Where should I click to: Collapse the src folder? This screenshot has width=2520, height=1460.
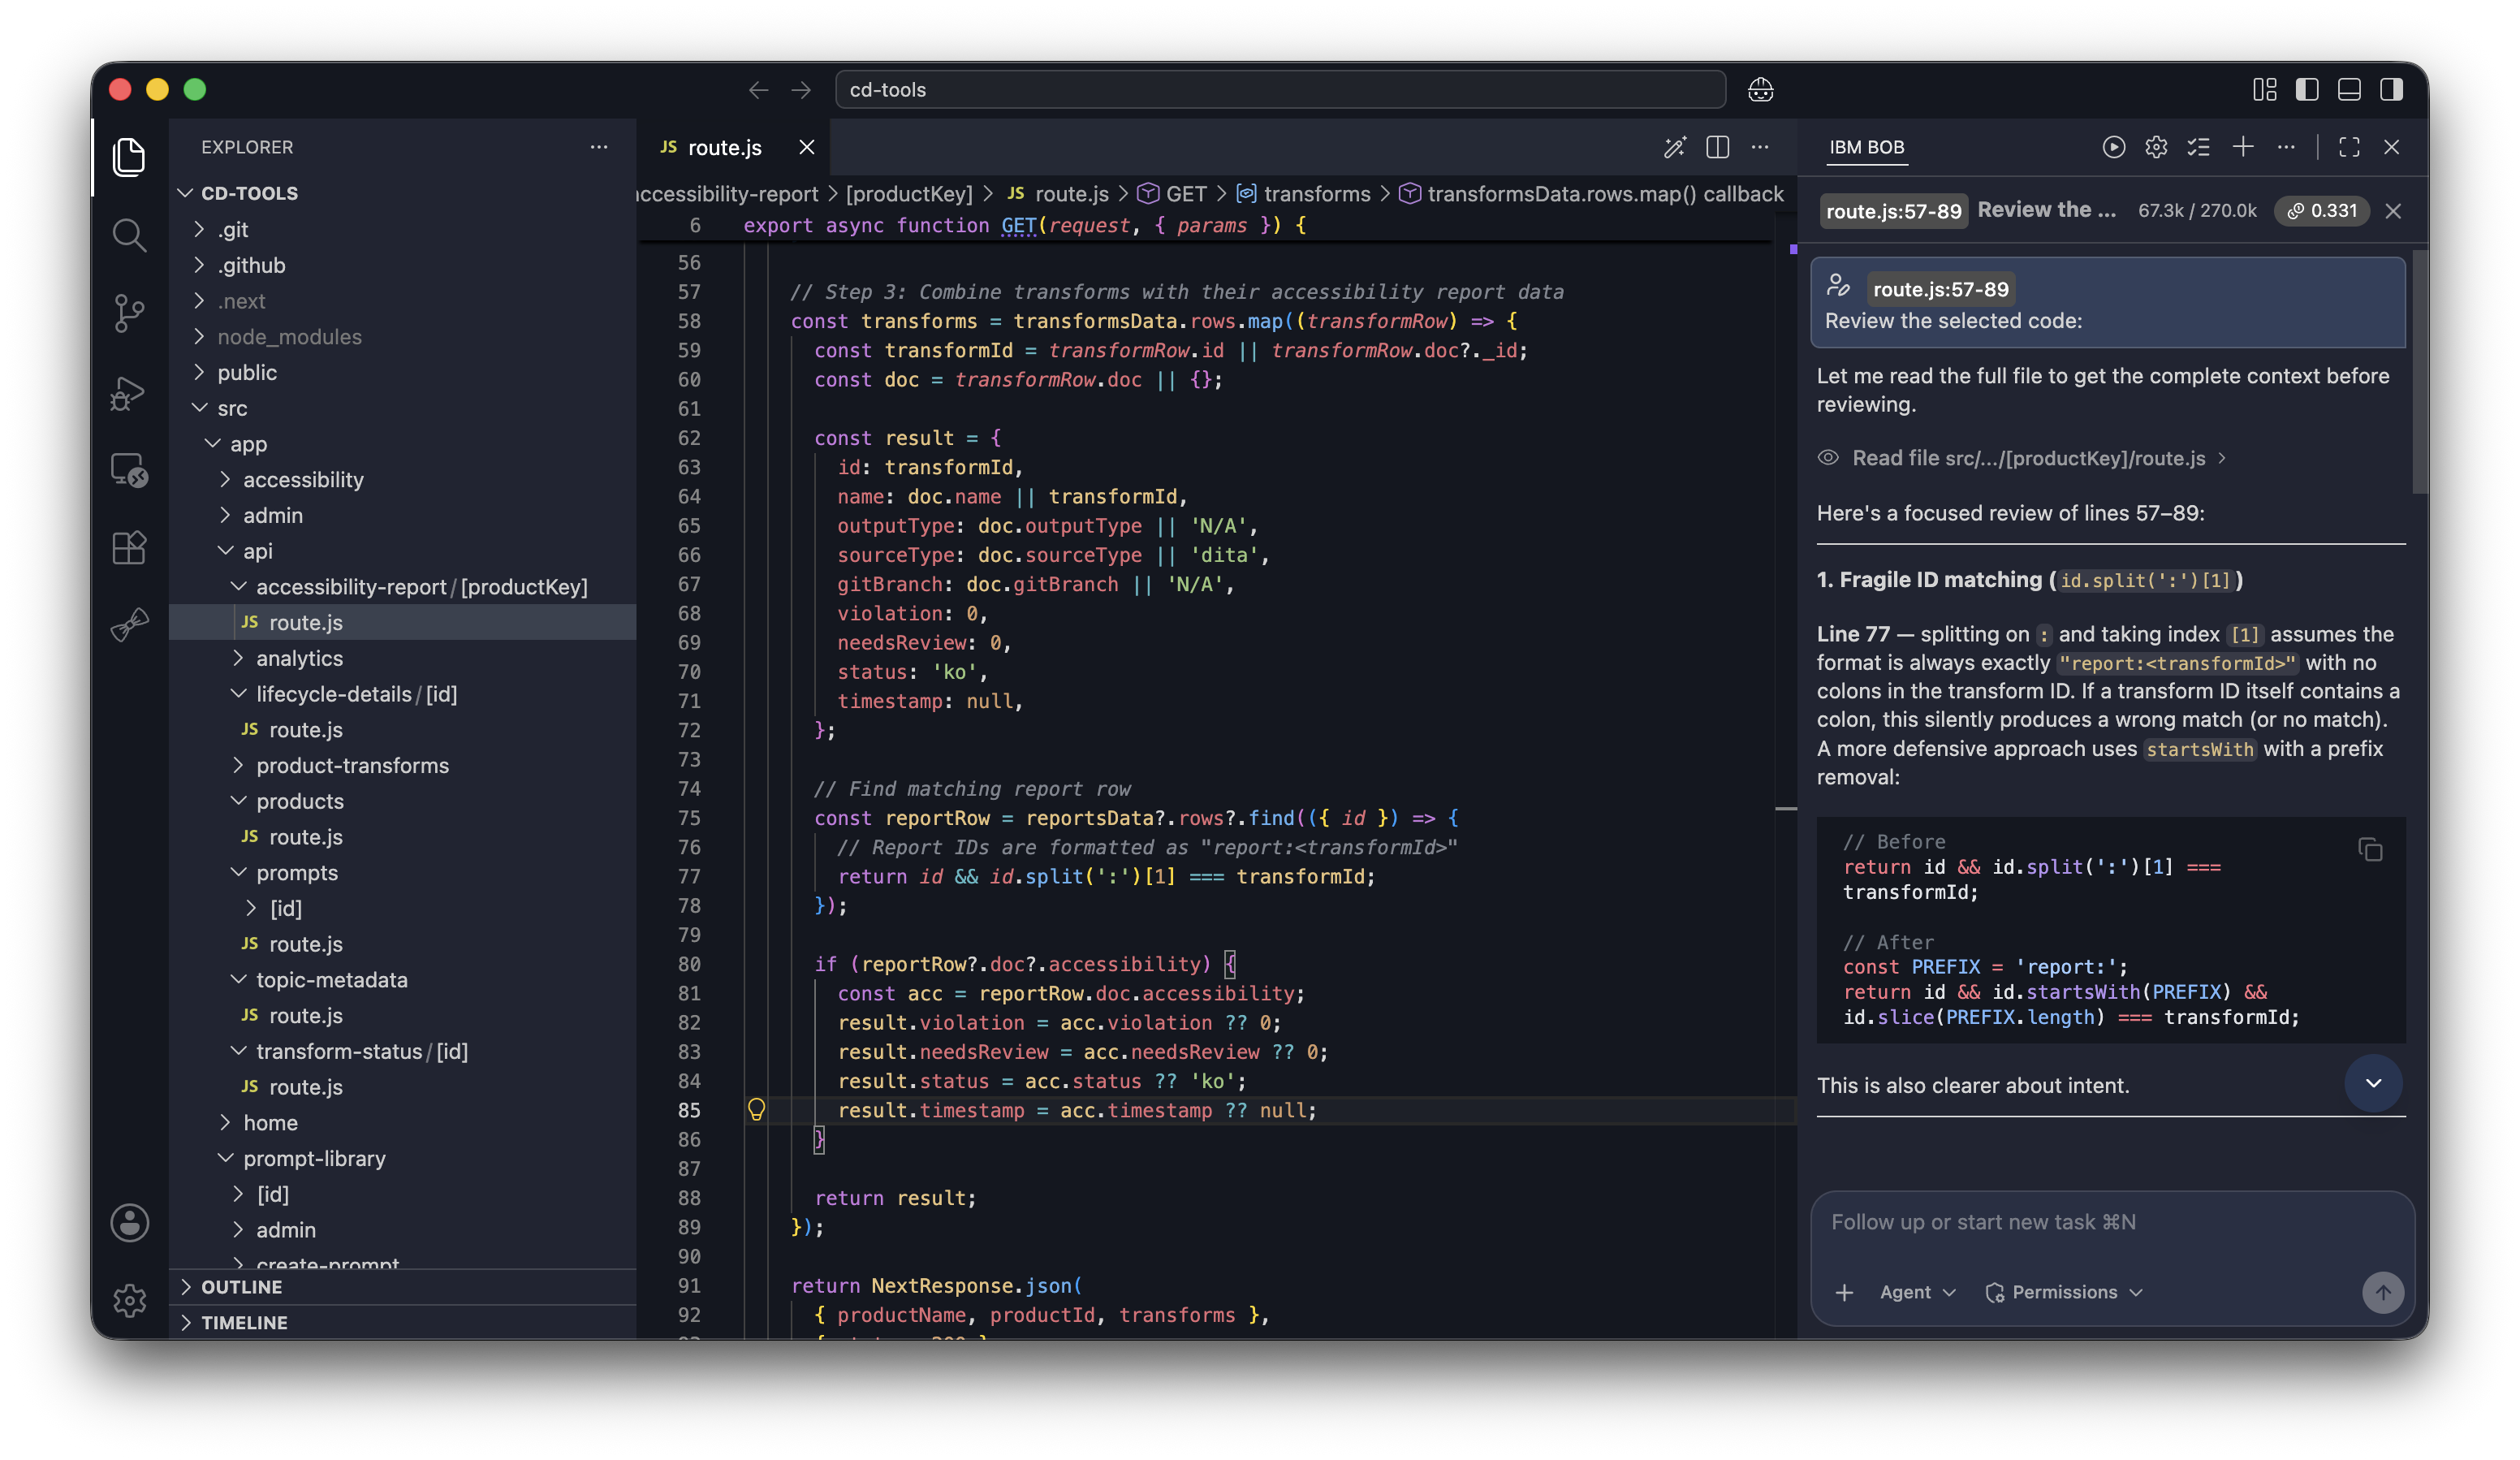tap(402, 408)
